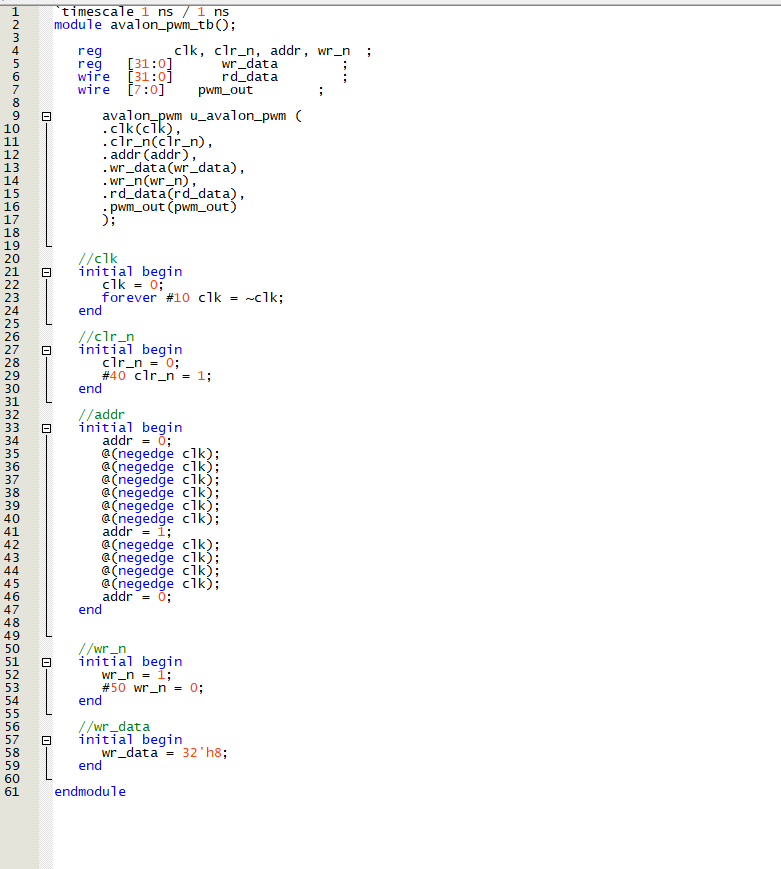
Task: Click the 'end' keyword on line 47
Action: tap(90, 610)
